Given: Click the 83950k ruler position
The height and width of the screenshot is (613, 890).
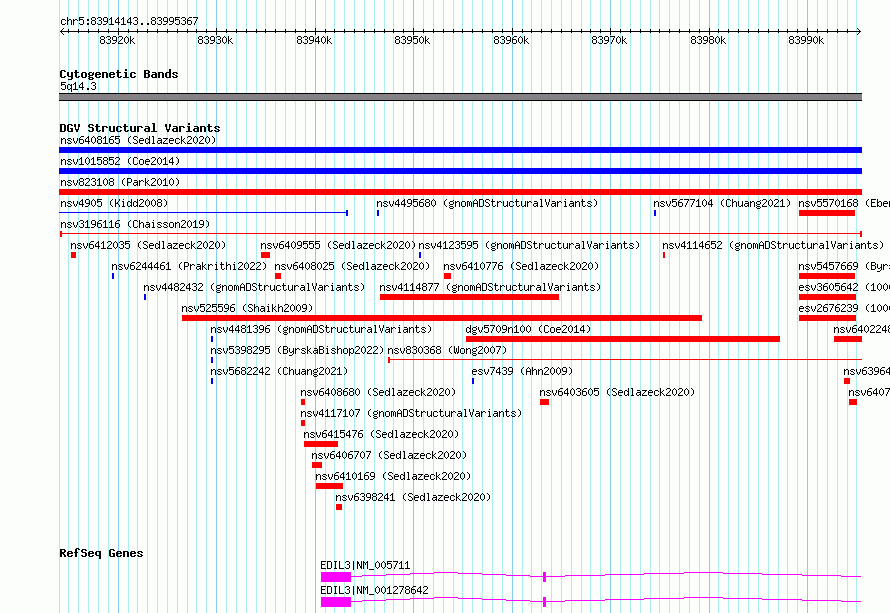Looking at the screenshot, I should point(412,40).
